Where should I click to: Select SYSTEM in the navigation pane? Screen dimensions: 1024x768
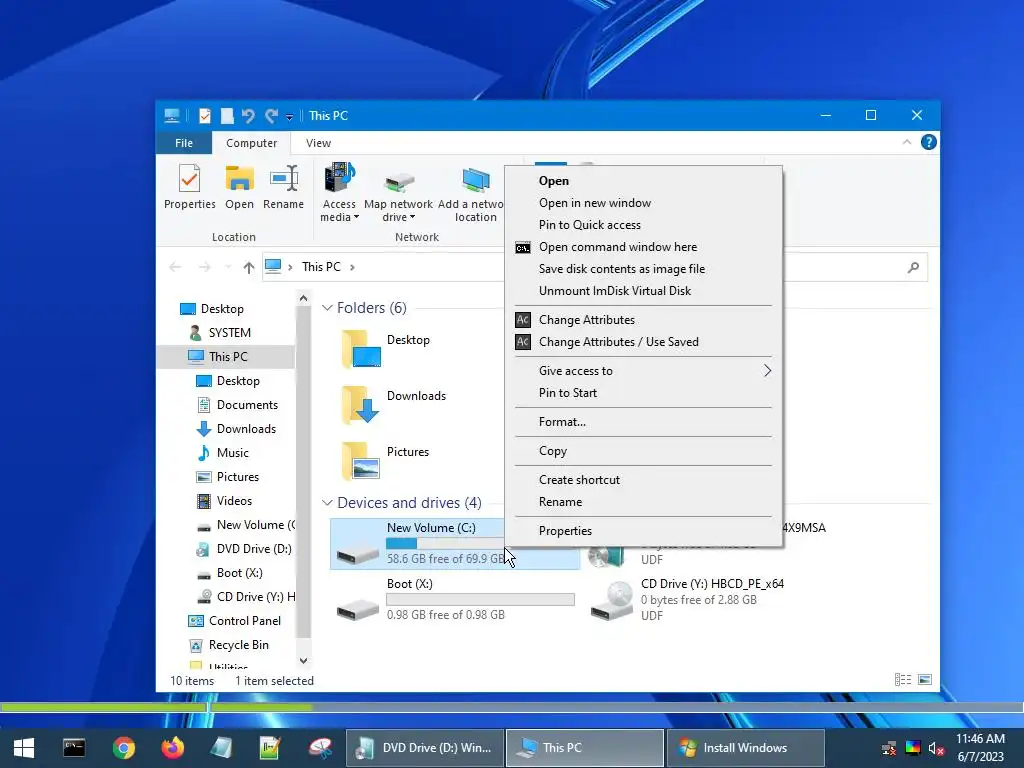[x=229, y=332]
